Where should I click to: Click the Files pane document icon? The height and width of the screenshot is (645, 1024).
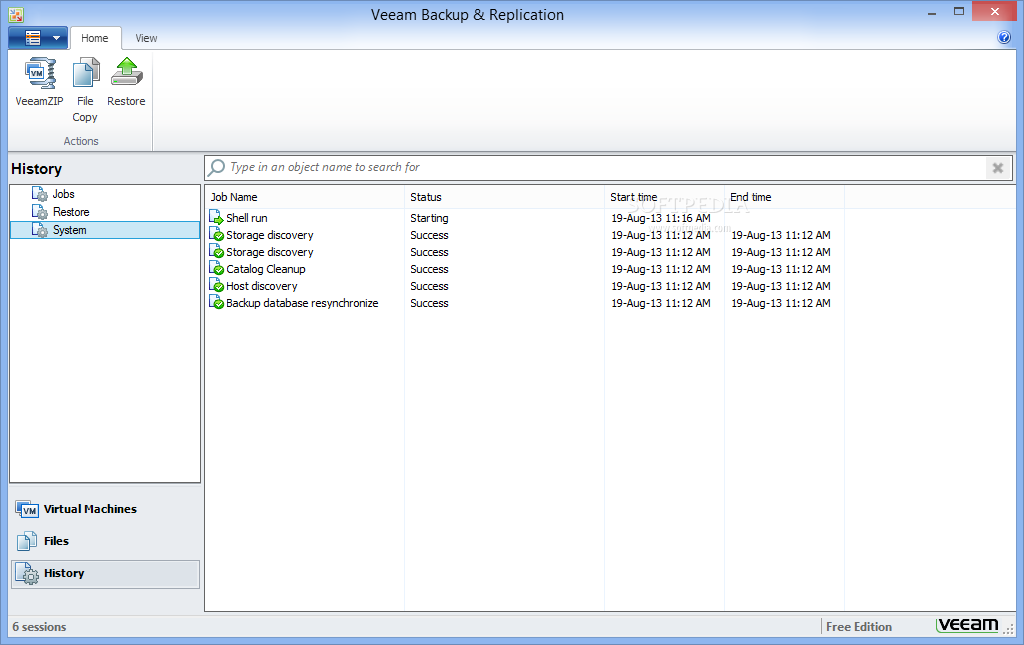tap(27, 541)
